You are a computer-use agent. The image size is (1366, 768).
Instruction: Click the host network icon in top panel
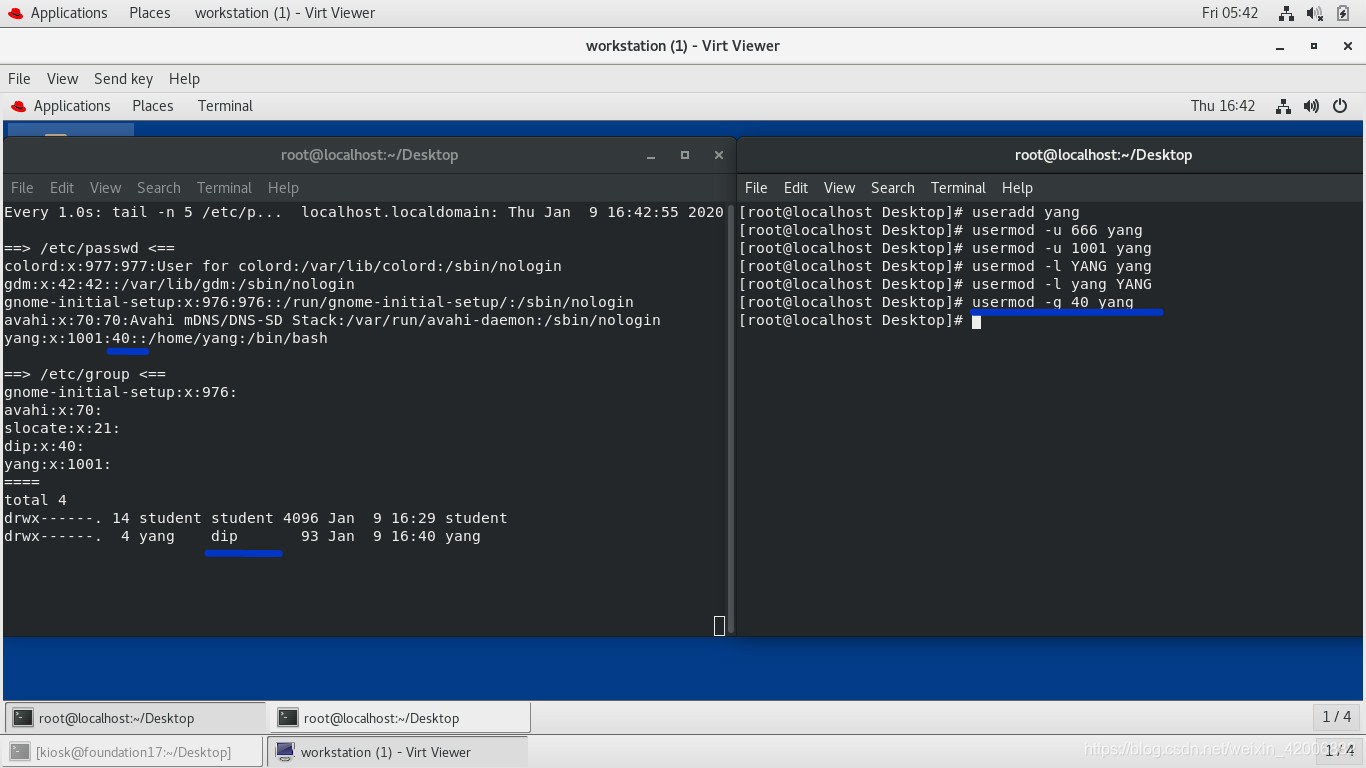(1286, 13)
